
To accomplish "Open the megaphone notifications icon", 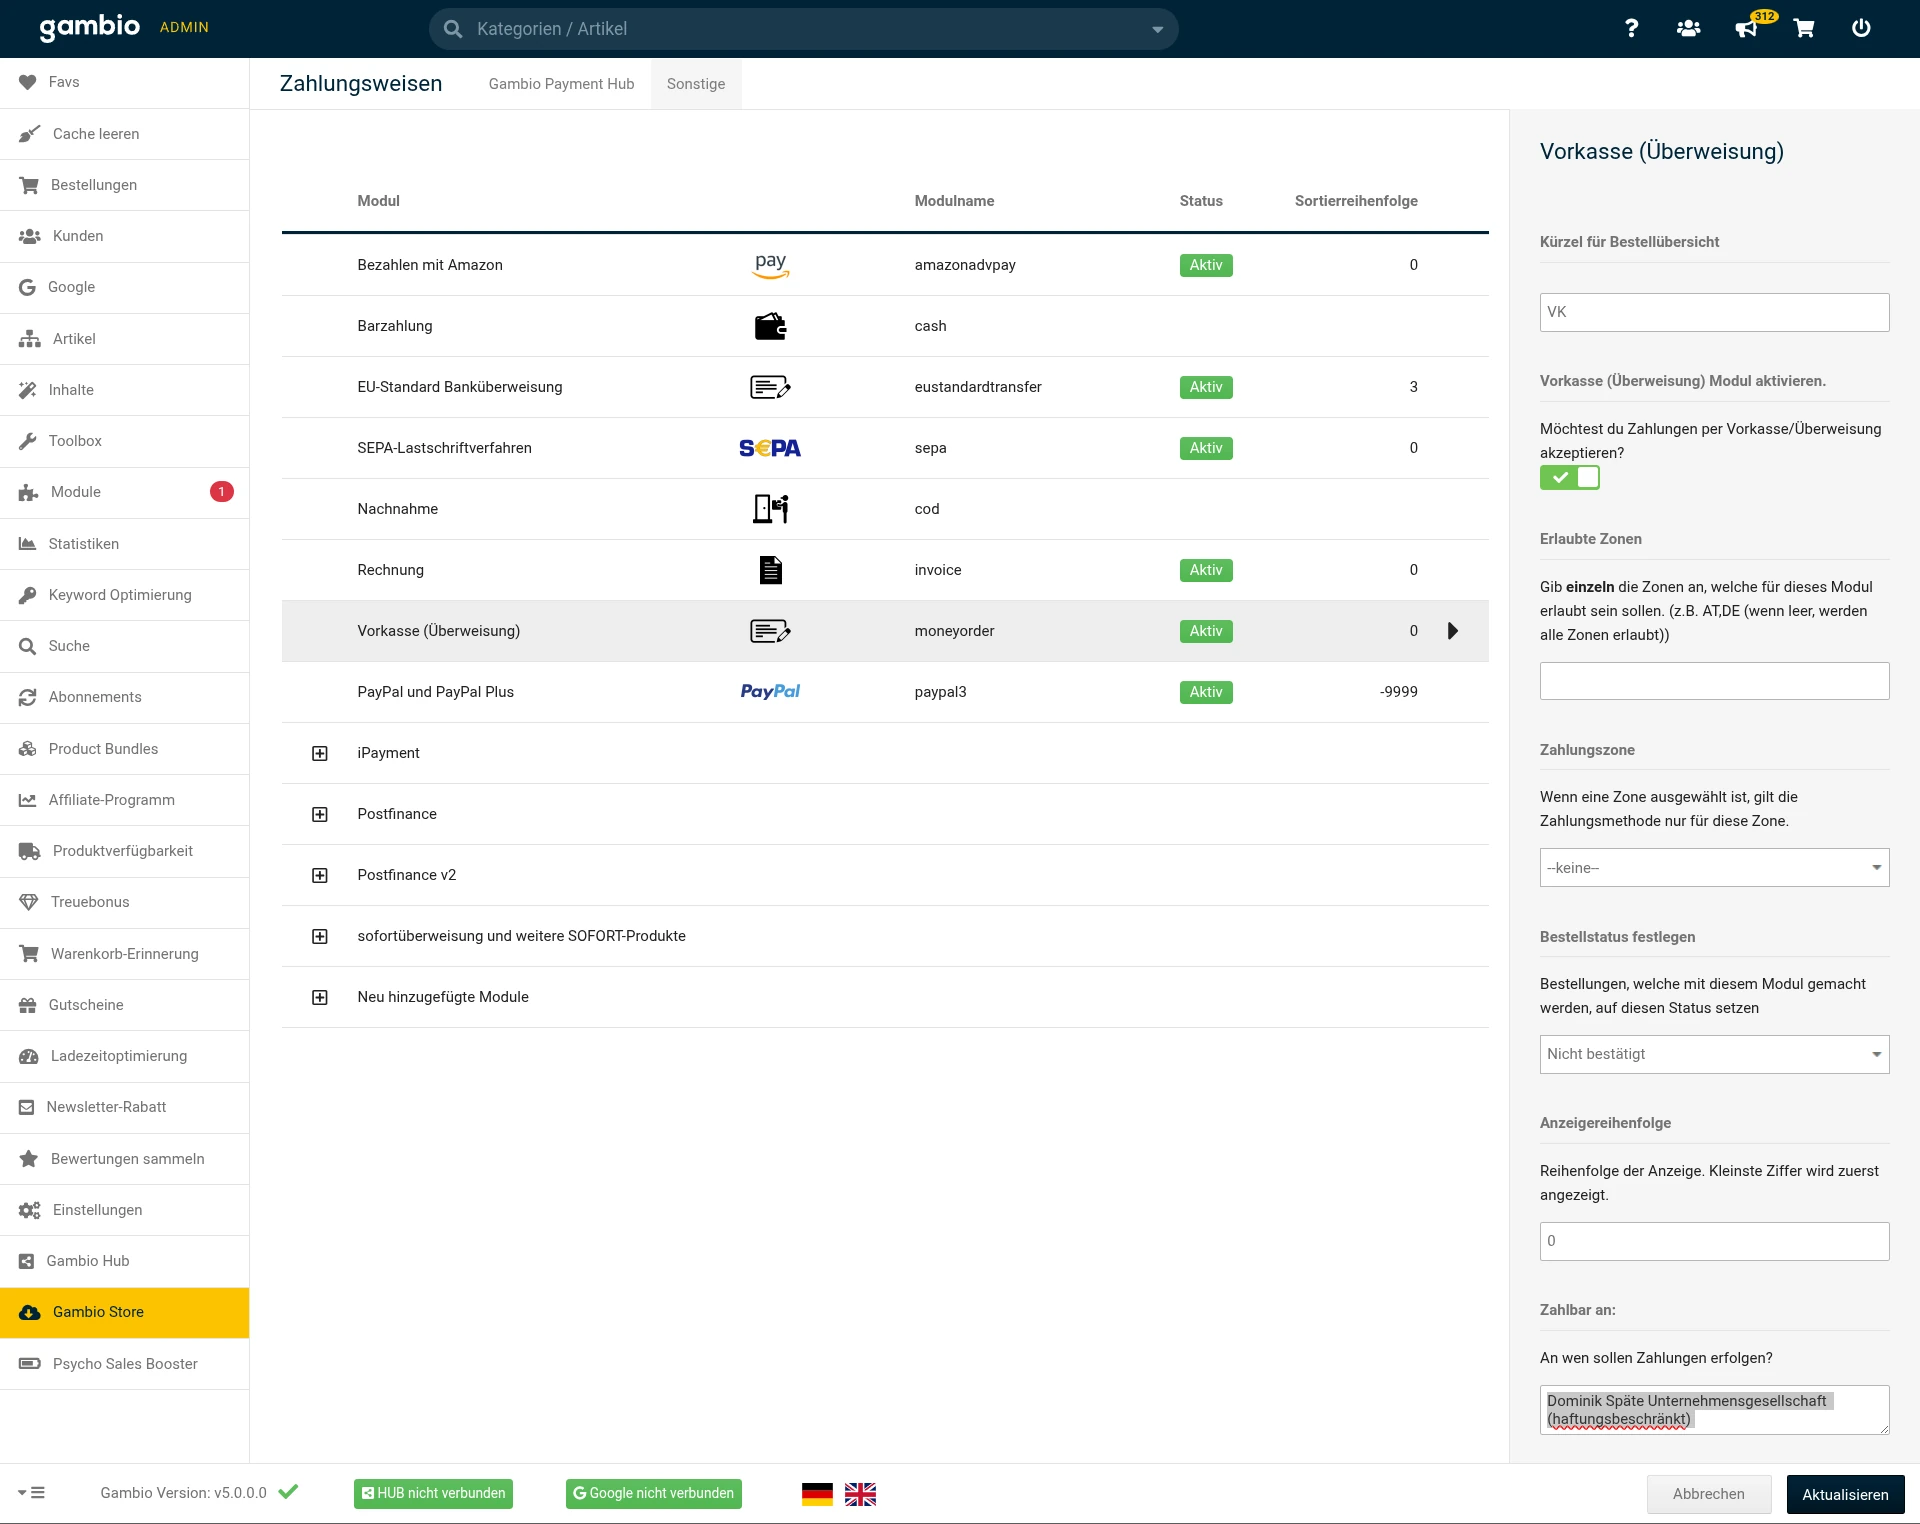I will (1746, 28).
